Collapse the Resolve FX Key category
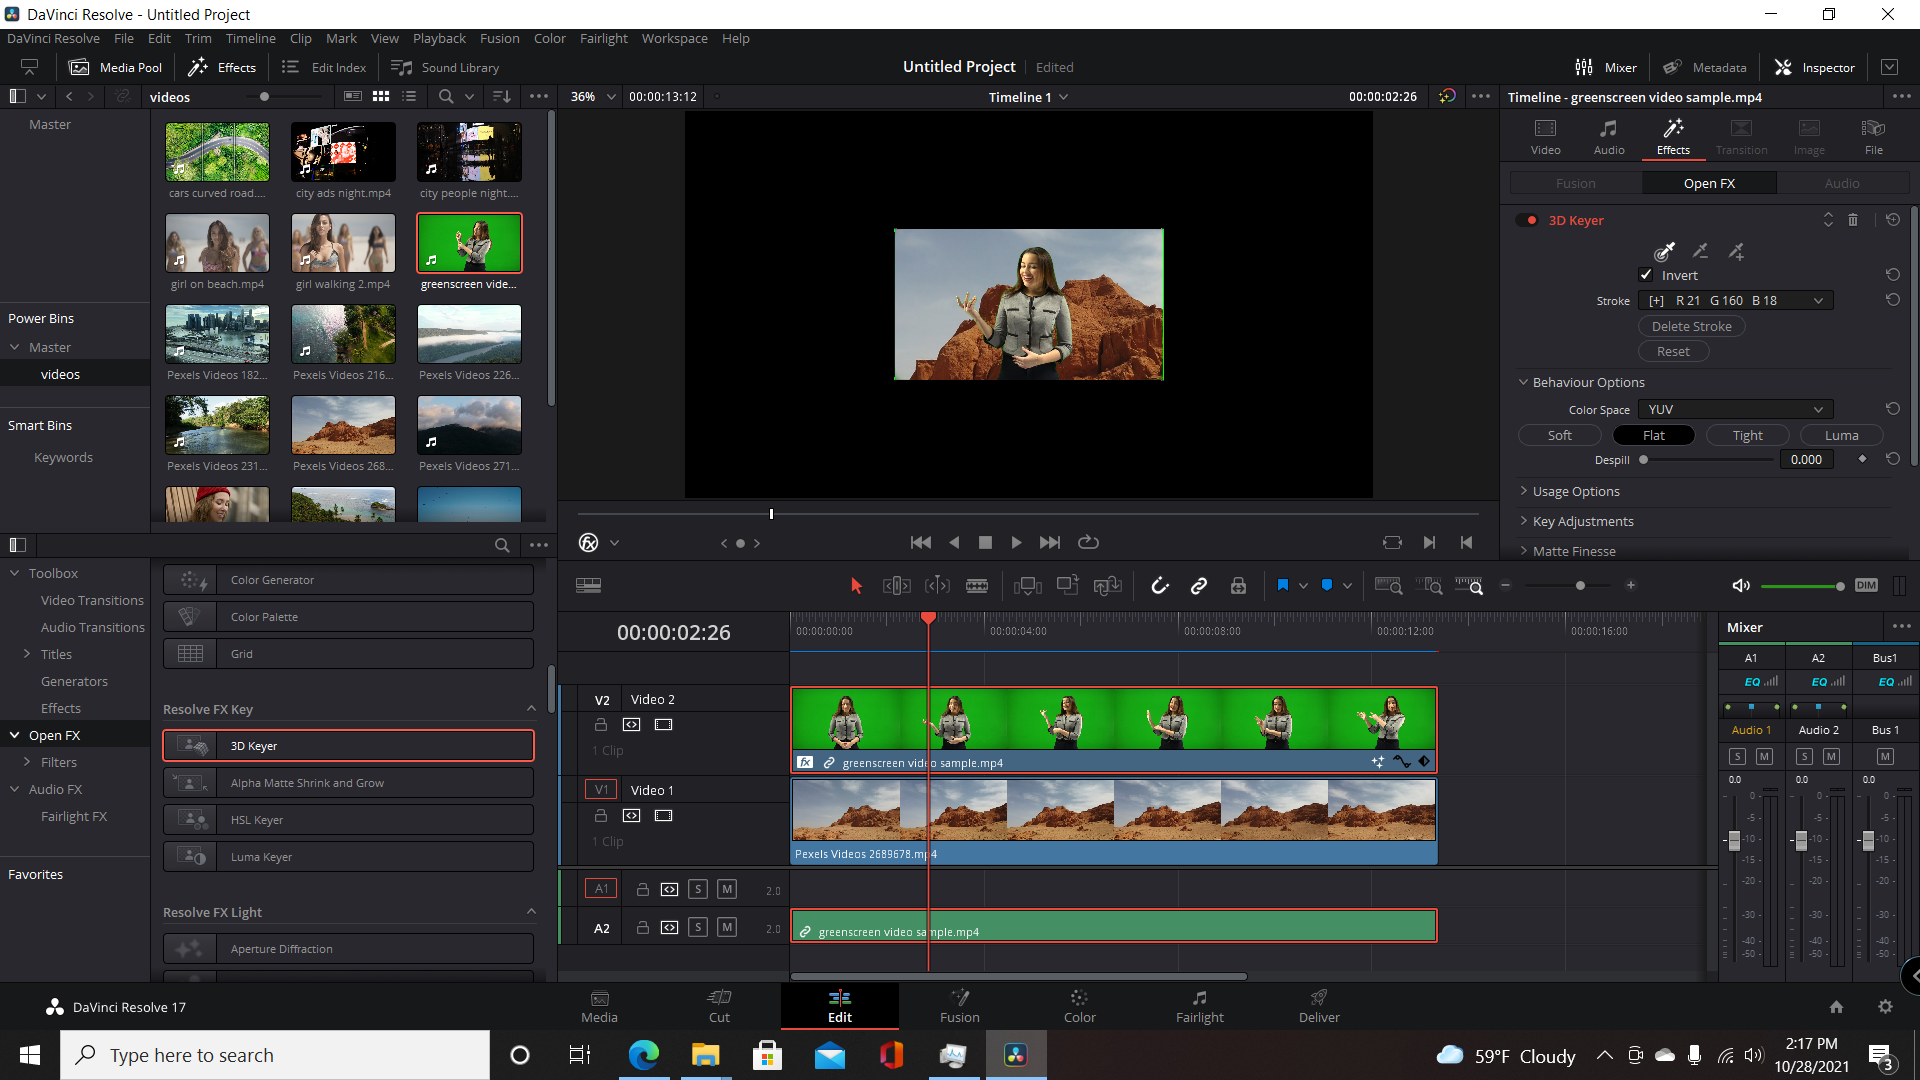1920x1080 pixels. point(531,709)
